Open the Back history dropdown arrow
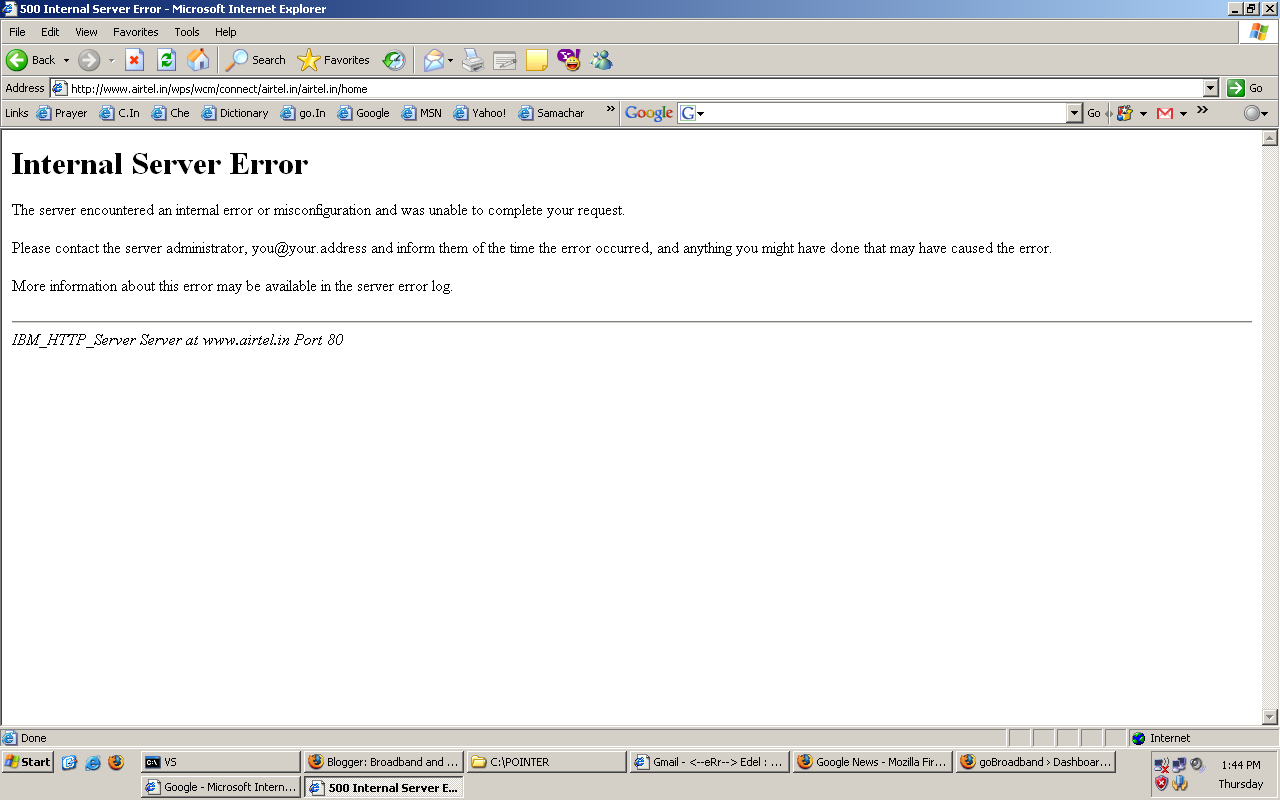 tap(67, 60)
